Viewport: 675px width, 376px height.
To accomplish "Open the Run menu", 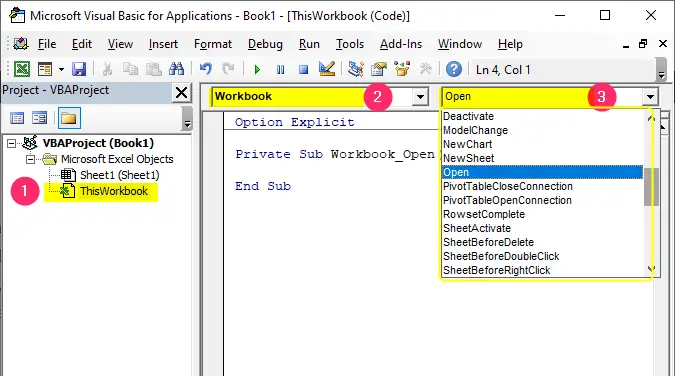I will 309,44.
